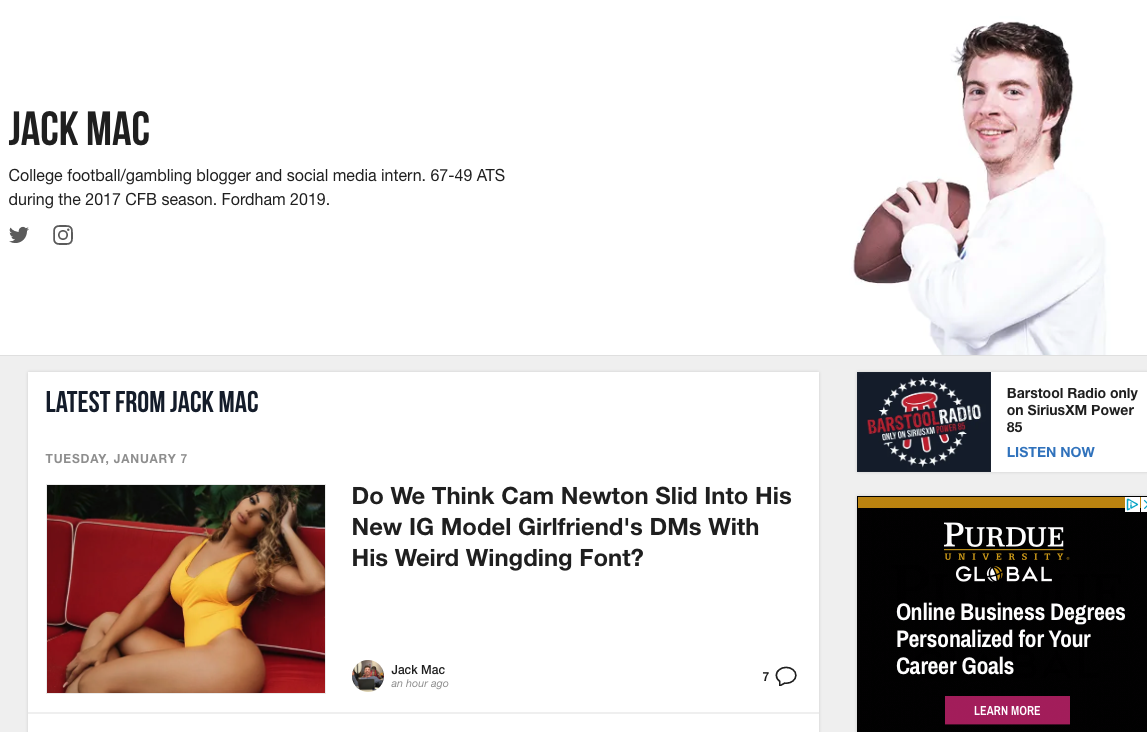Open Jack Mac's Instagram profile icon

tap(63, 235)
